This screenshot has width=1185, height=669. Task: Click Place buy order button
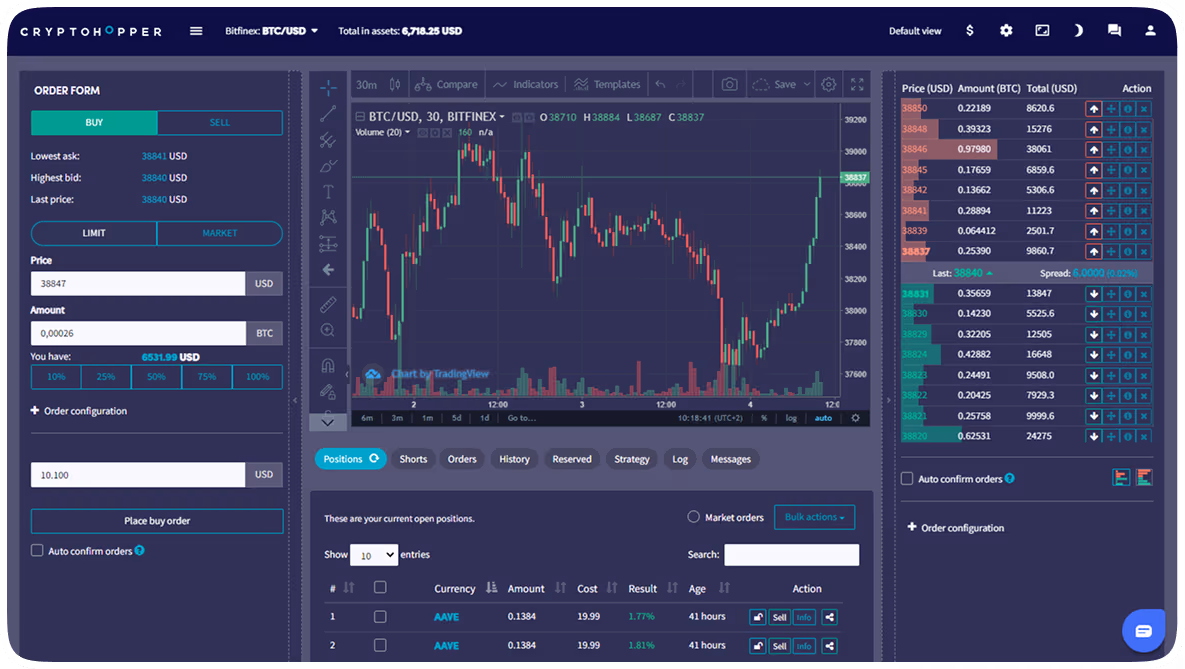pos(157,521)
